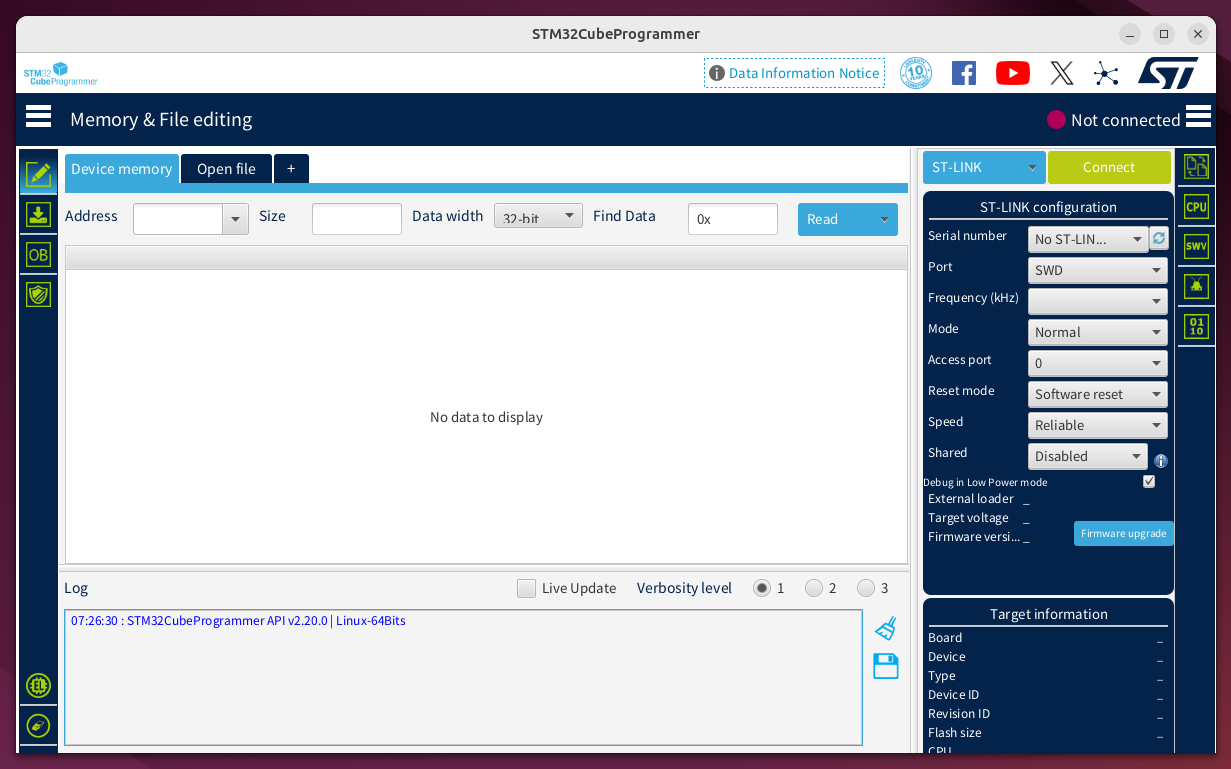
Task: Disable Debug in Low Power mode
Action: point(1148,481)
